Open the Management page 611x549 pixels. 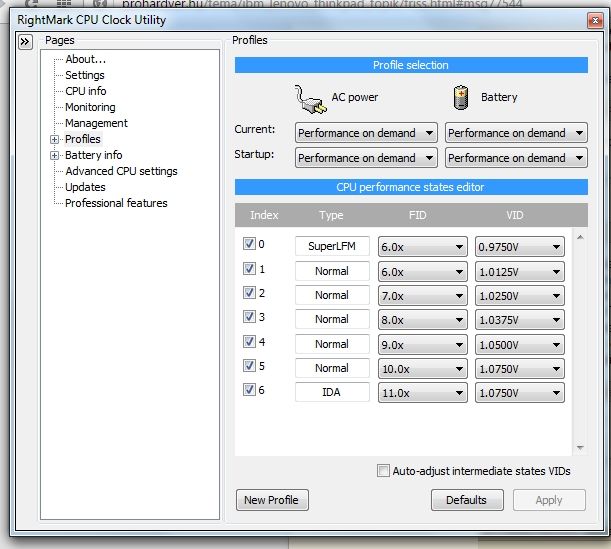coord(96,123)
